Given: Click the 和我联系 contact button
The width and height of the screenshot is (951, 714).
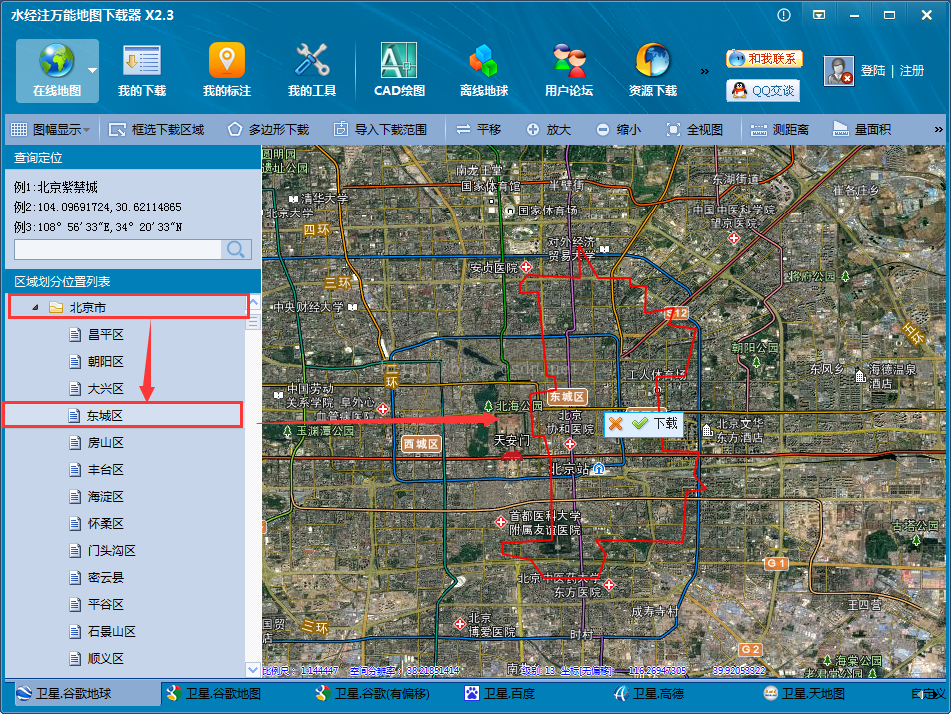Looking at the screenshot, I should [x=764, y=59].
